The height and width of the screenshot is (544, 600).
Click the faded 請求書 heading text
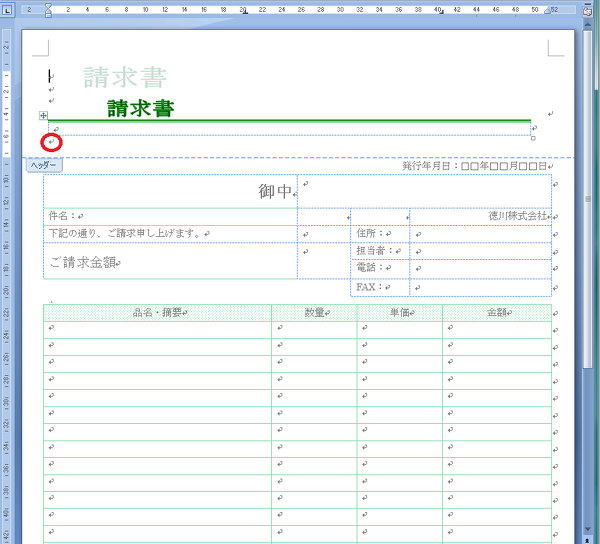(x=125, y=77)
